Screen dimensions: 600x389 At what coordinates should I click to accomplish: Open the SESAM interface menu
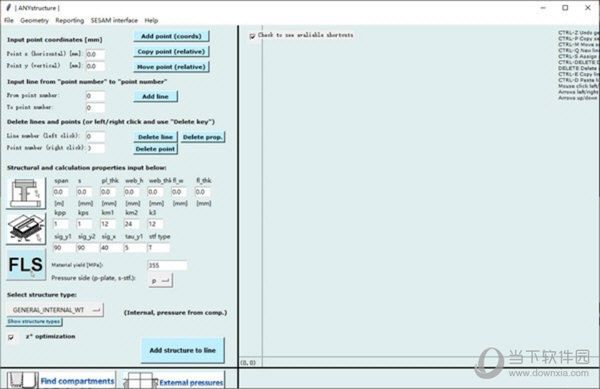point(114,20)
